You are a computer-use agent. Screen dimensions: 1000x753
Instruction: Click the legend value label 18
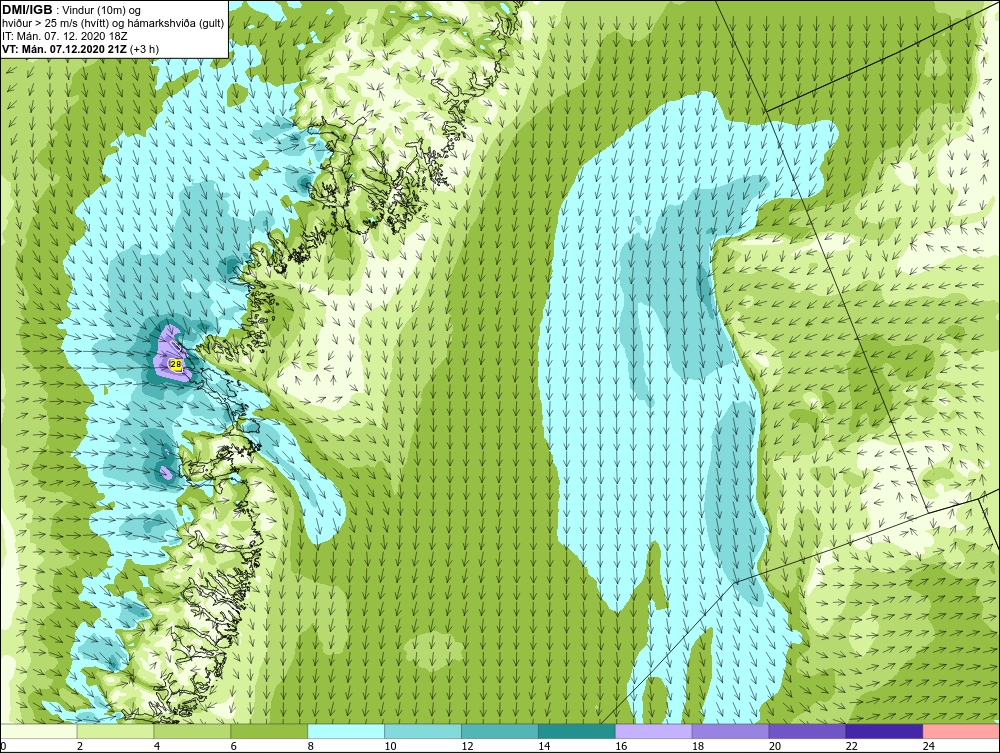coord(698,746)
